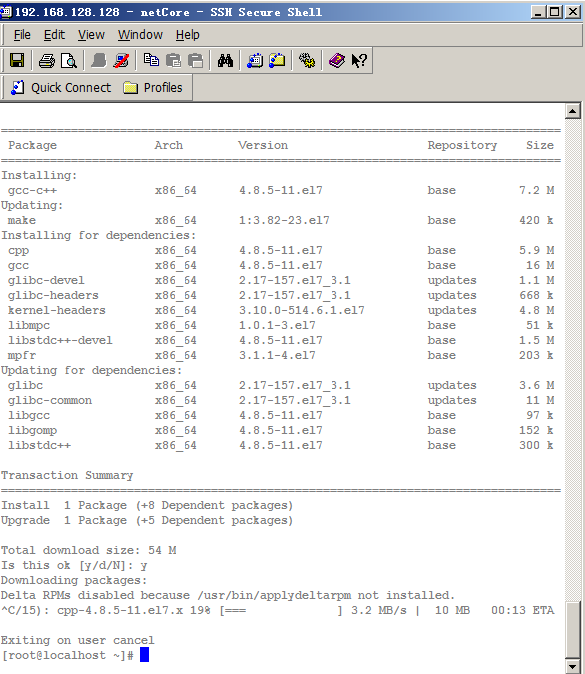Click the Quick Connect button

[61, 88]
